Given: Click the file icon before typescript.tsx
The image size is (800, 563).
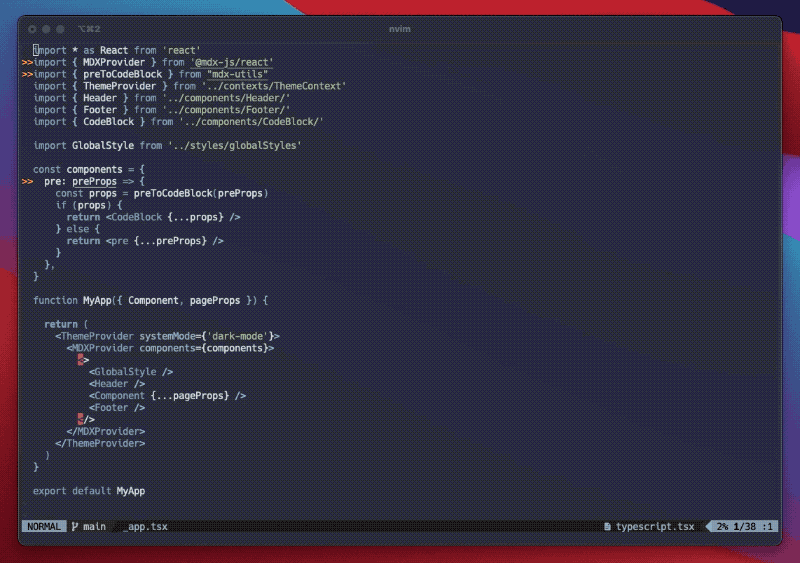Looking at the screenshot, I should pos(607,526).
